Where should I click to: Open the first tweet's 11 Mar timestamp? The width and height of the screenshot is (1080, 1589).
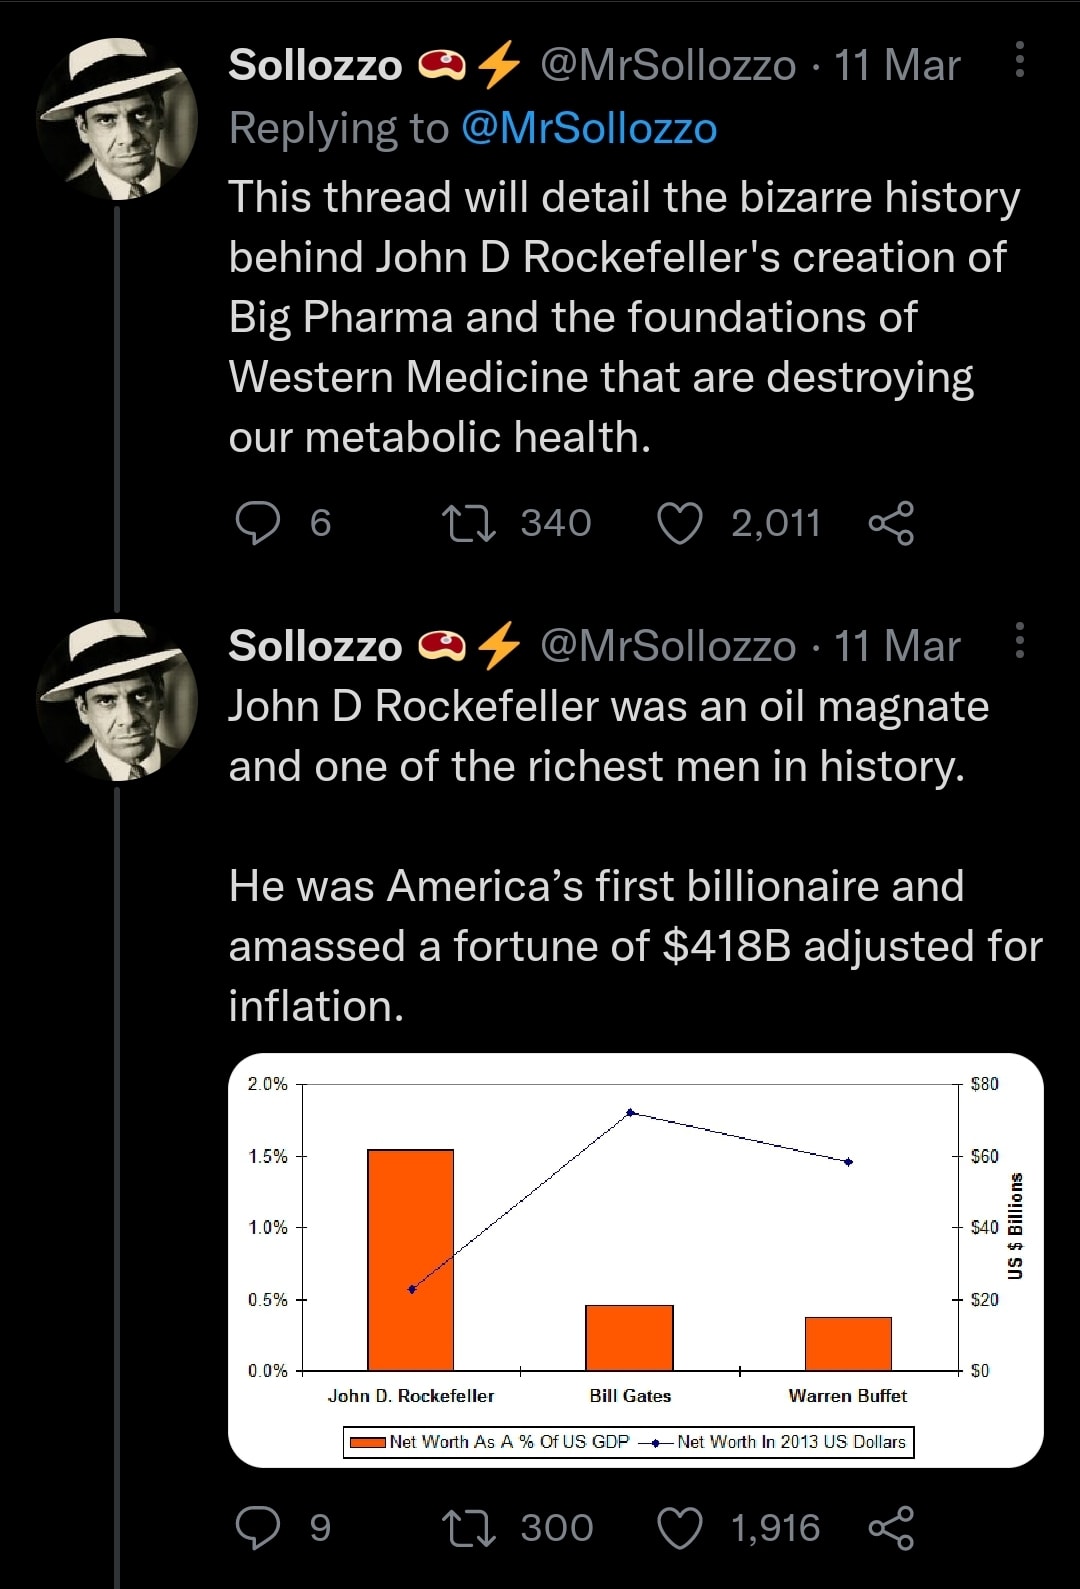point(897,65)
